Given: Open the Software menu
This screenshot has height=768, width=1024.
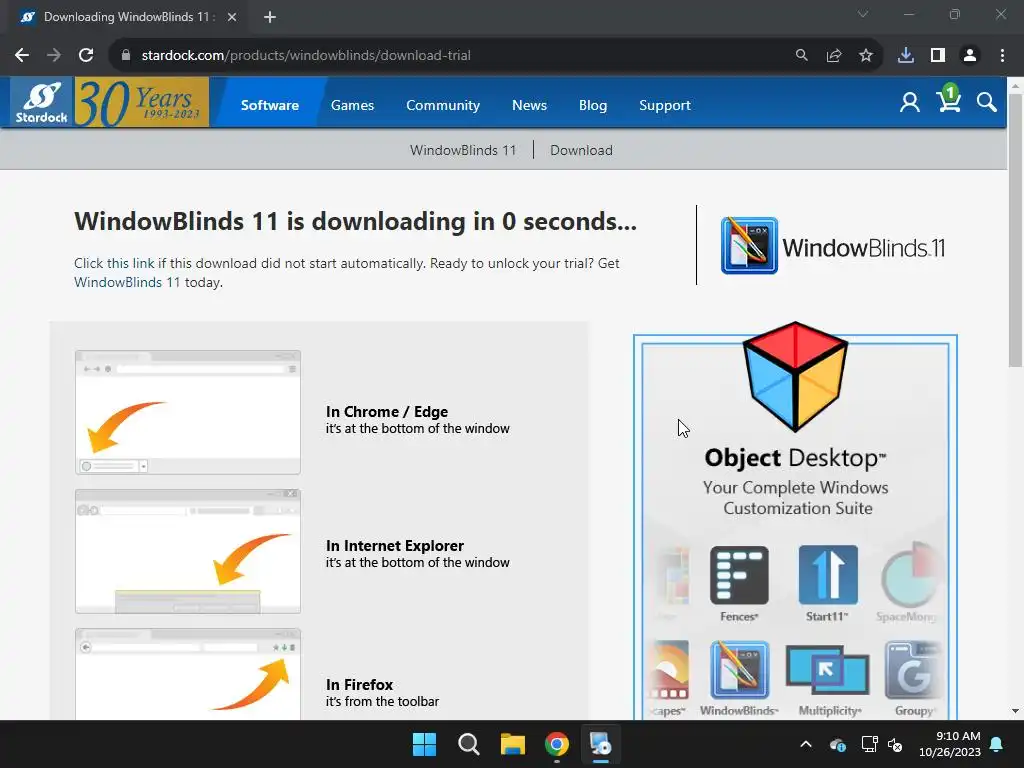Looking at the screenshot, I should 270,105.
